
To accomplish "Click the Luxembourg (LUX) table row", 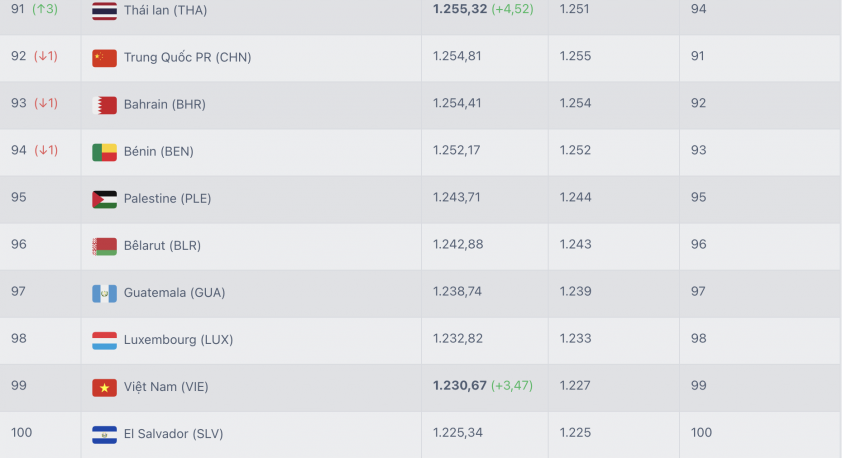I will point(421,340).
